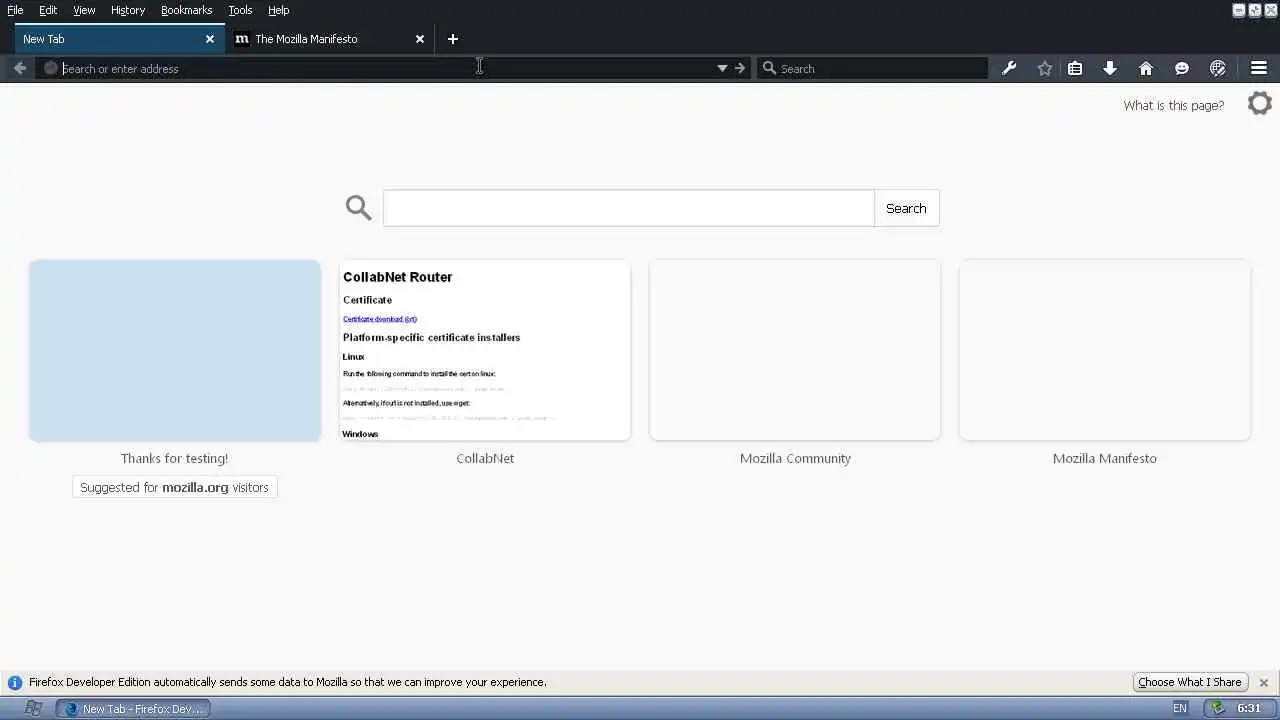Screen dimensions: 1280x720
Task: Open the Mozilla Community tile
Action: click(795, 350)
